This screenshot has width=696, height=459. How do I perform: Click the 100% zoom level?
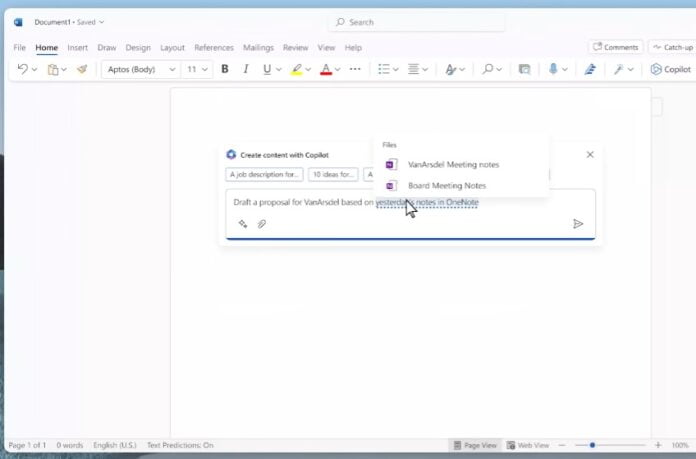(x=680, y=445)
